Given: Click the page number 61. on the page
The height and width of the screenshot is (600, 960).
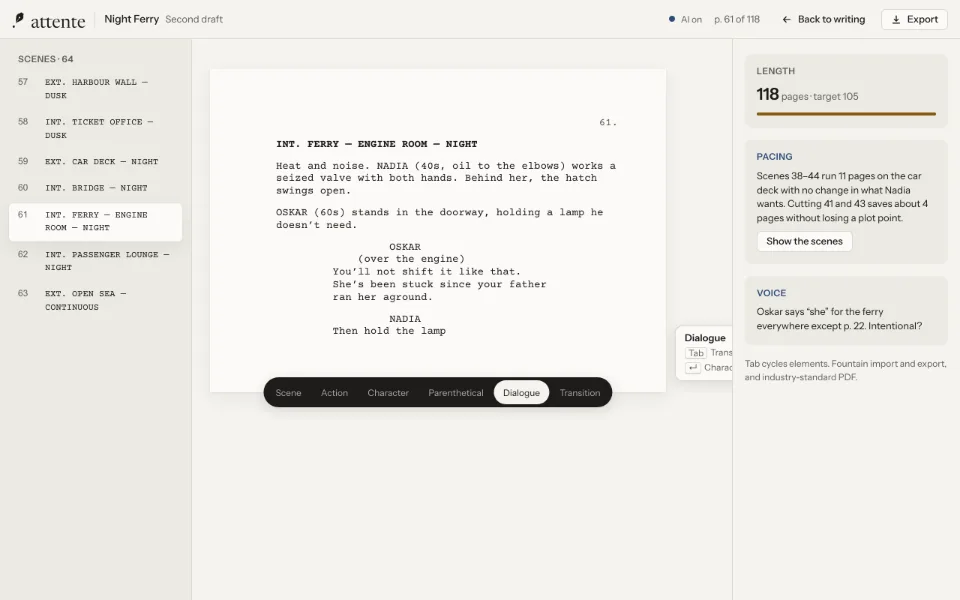Looking at the screenshot, I should pyautogui.click(x=607, y=122).
